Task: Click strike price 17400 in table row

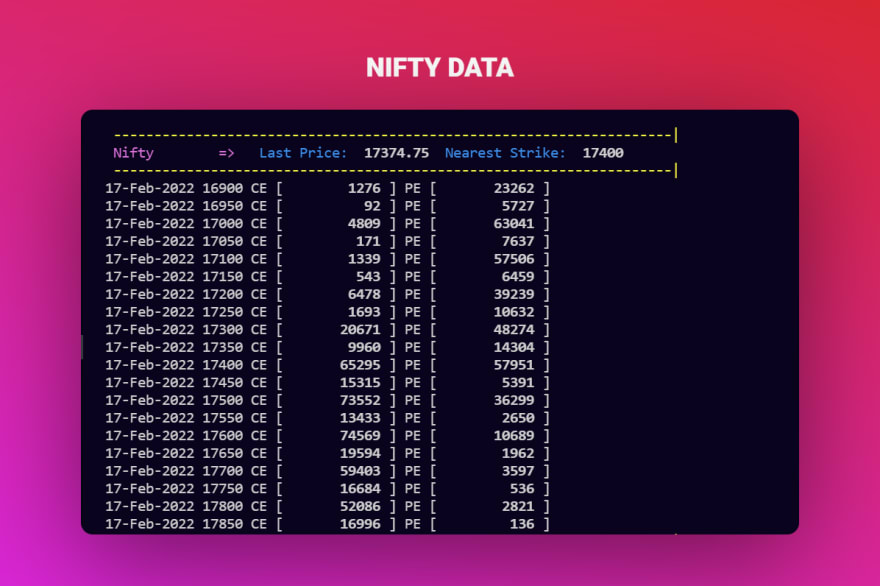Action: 223,365
